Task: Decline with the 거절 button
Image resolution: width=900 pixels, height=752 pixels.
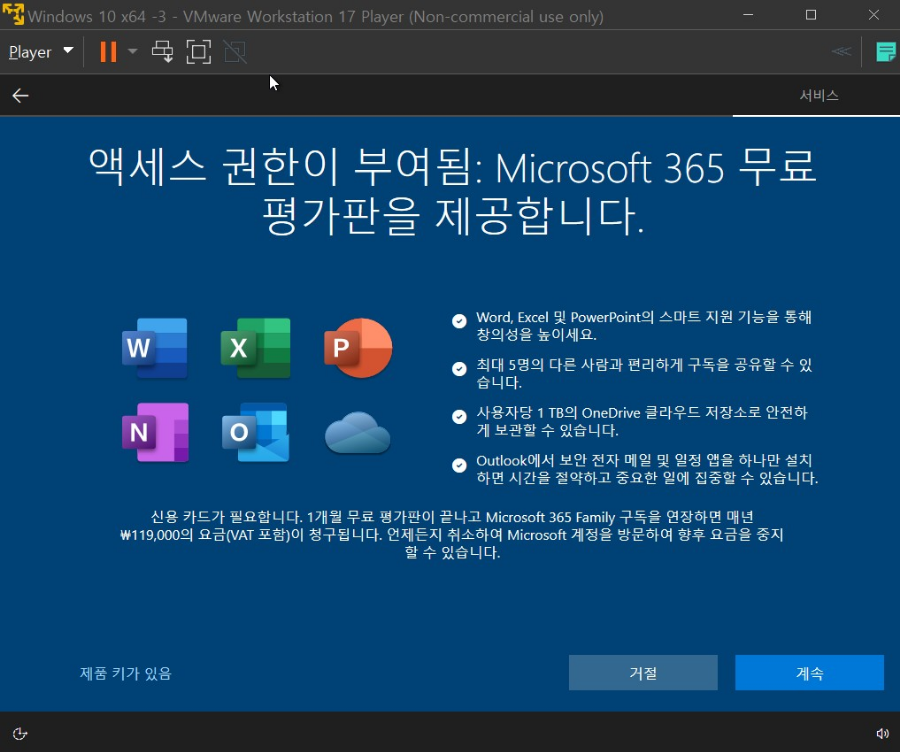Action: (x=643, y=672)
